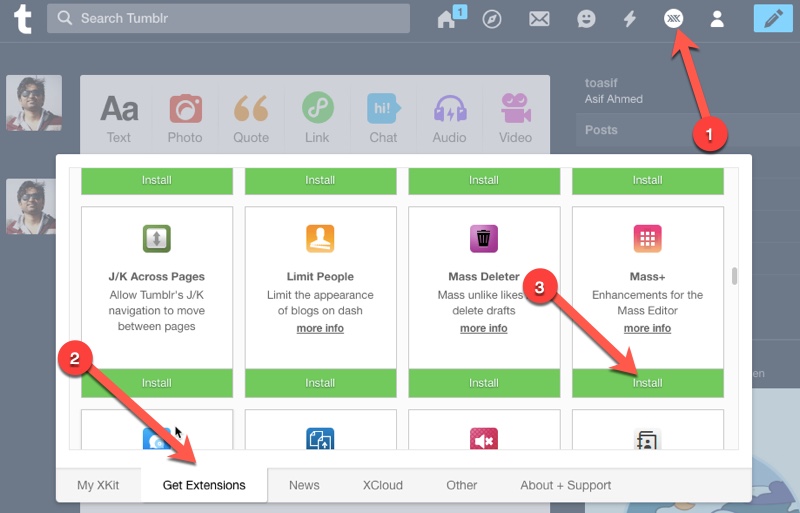
Task: Install the J/K Across Pages extension
Action: click(157, 383)
